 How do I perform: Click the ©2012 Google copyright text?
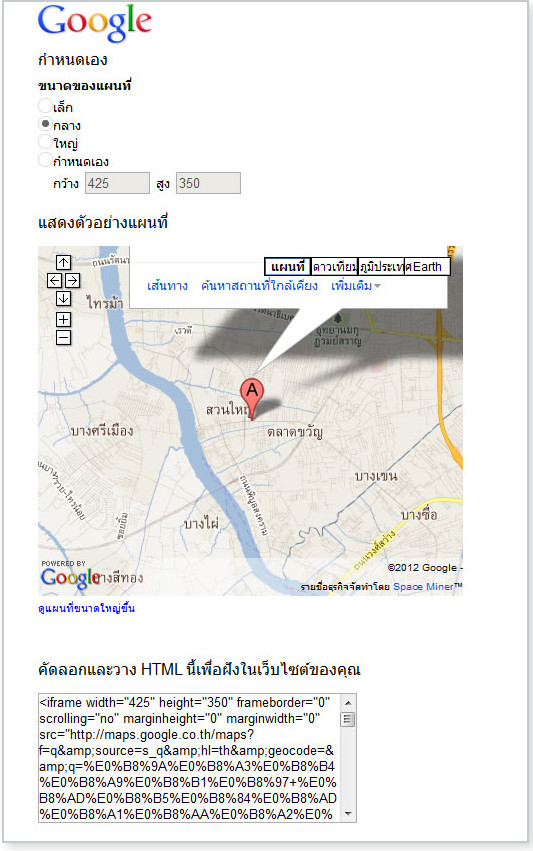[x=423, y=568]
